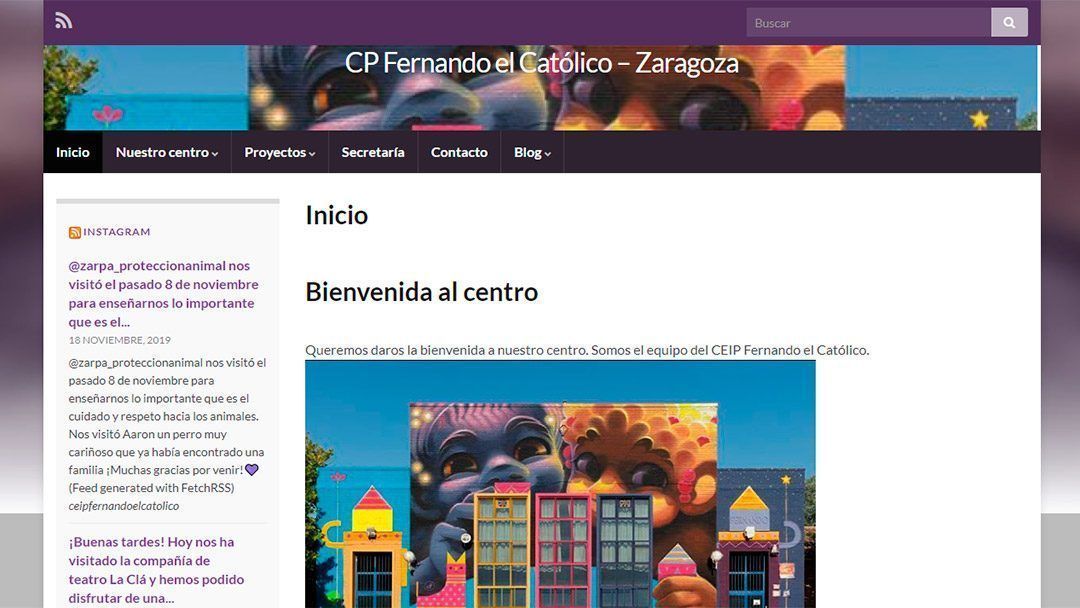Select the Inicio page heading

point(337,215)
